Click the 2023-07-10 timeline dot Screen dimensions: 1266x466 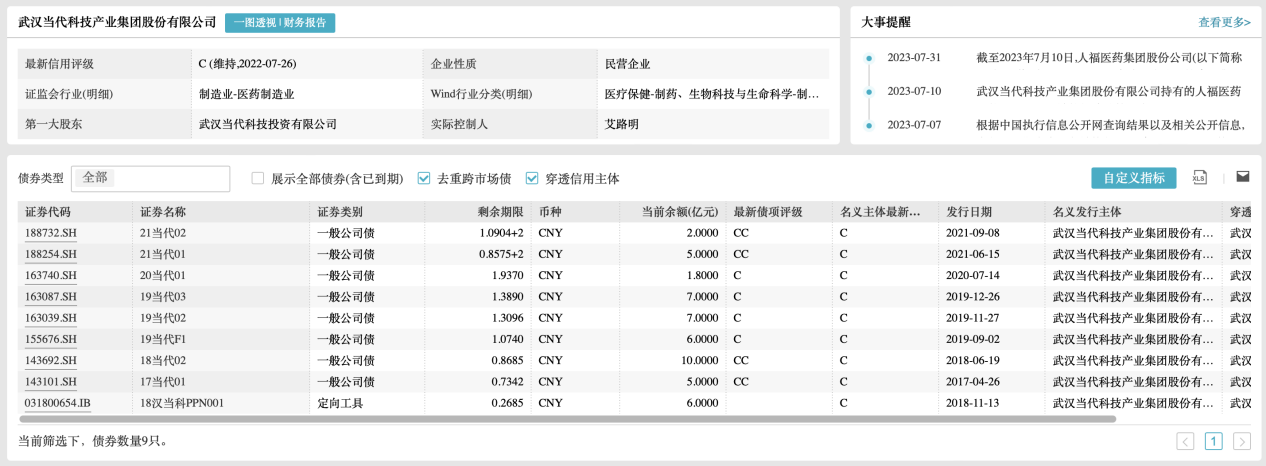869,91
